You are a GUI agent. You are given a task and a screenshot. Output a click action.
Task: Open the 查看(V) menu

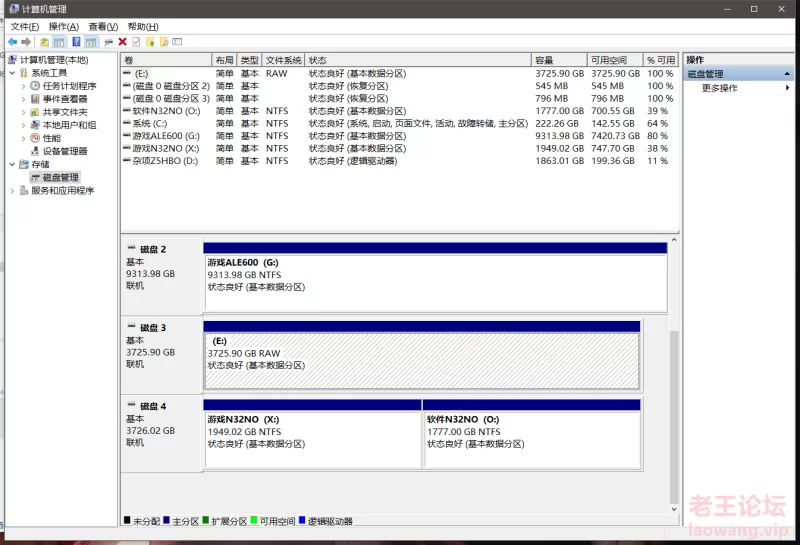pyautogui.click(x=104, y=27)
